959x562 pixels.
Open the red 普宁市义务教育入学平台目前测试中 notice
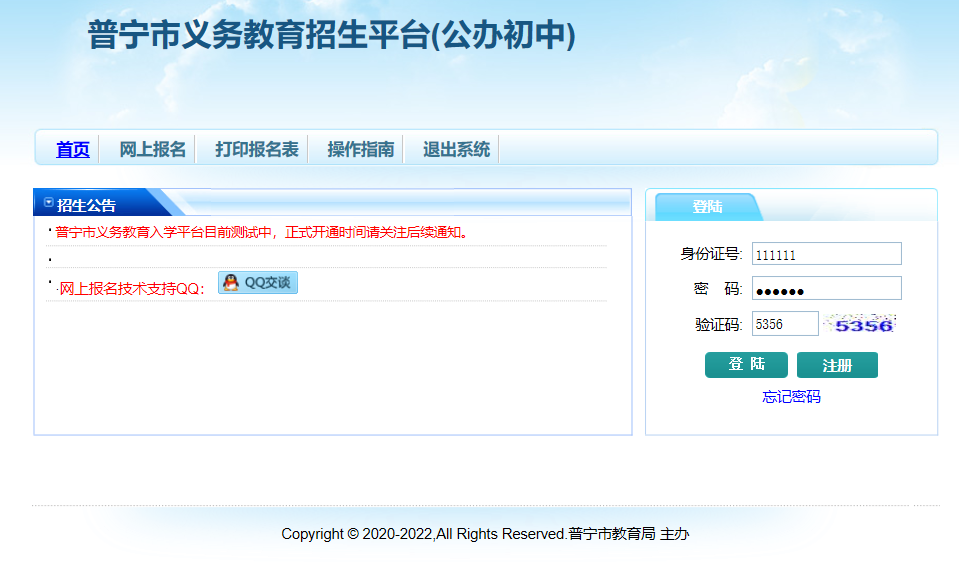point(262,232)
